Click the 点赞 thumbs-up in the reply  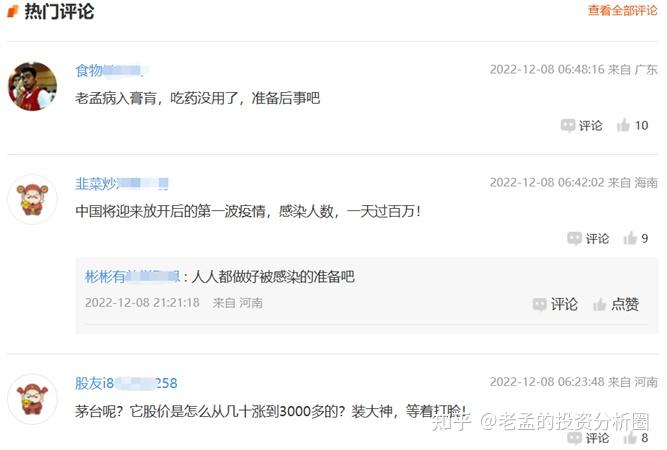click(x=599, y=305)
